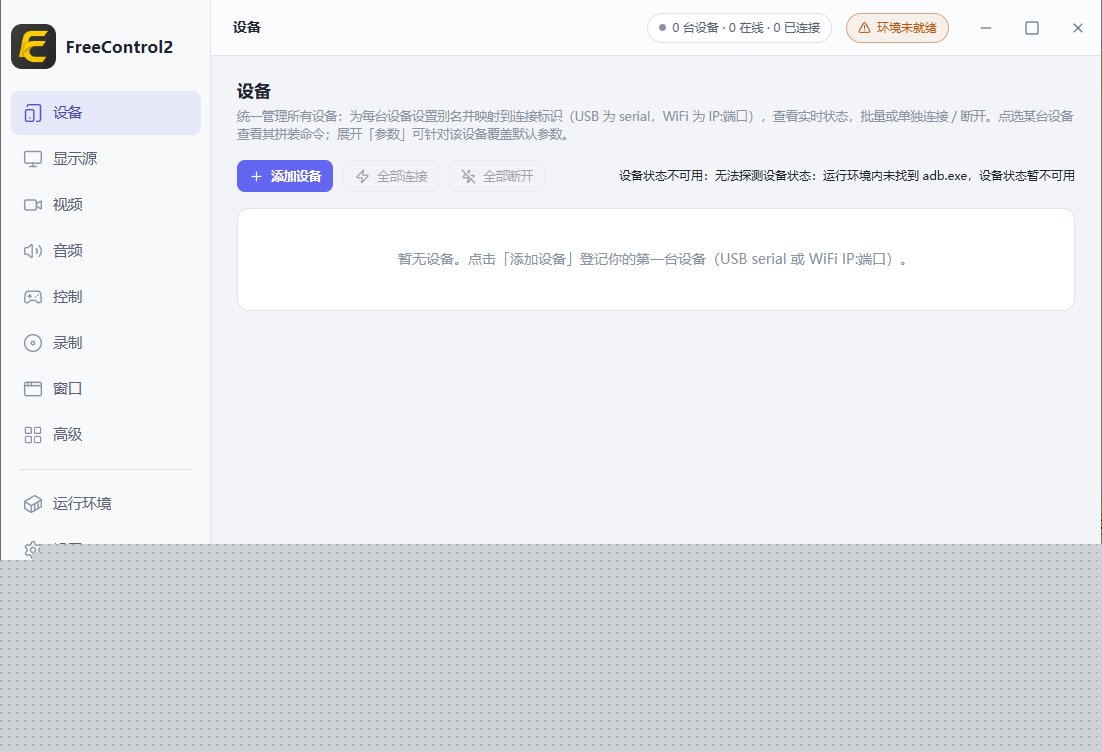Click the gamepad icon beside 控制
Screen dimensions: 1102x752
click(32, 297)
